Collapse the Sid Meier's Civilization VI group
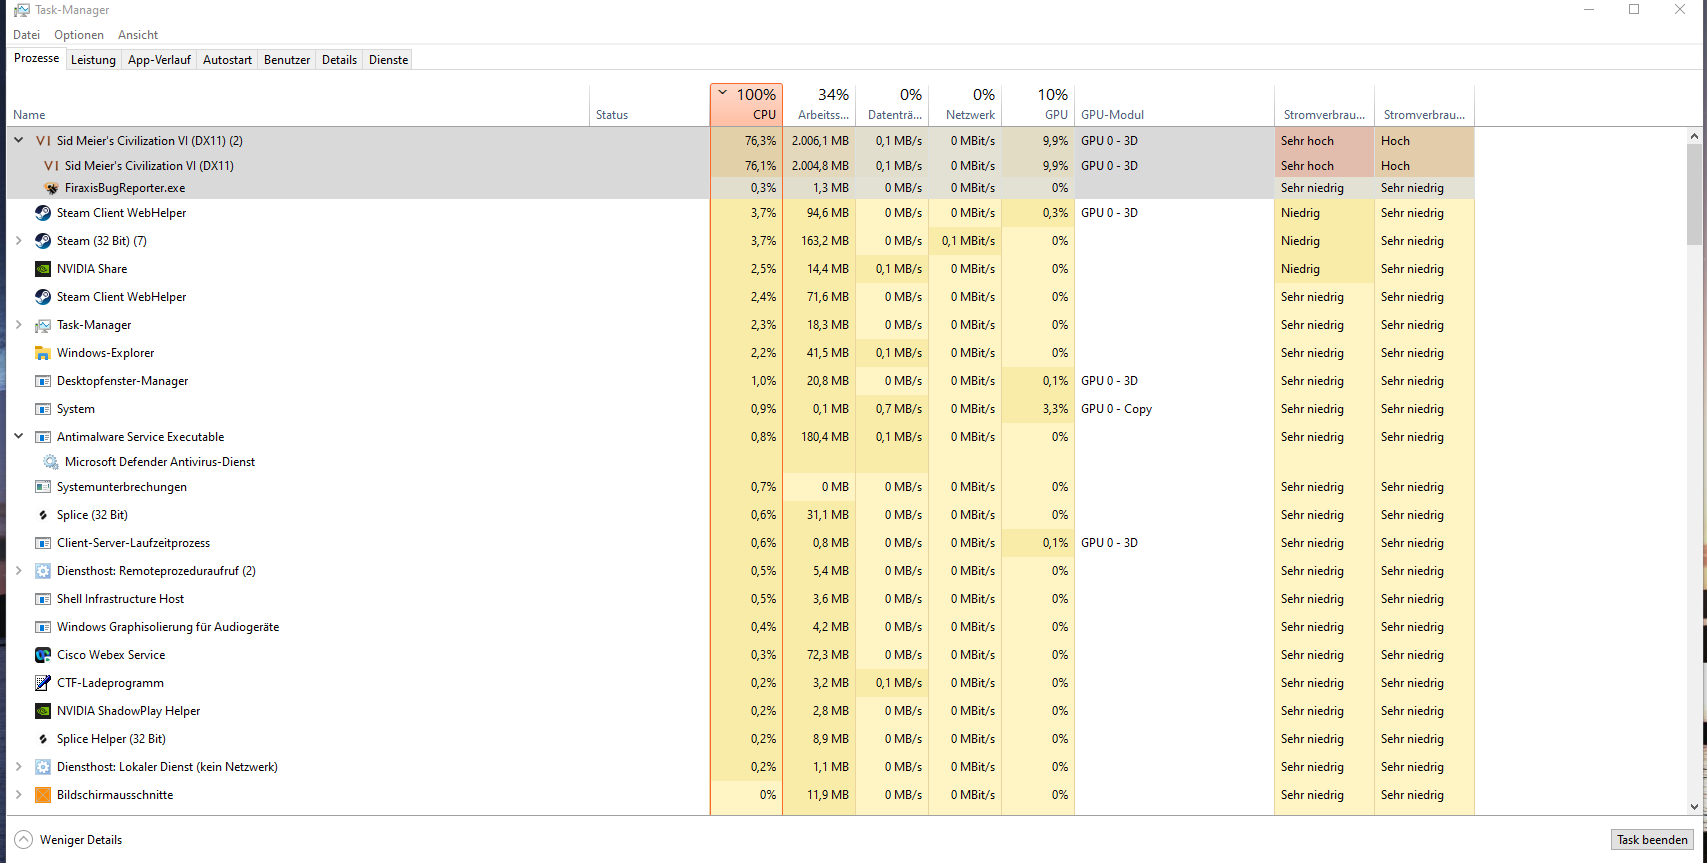This screenshot has height=863, width=1707. [18, 141]
